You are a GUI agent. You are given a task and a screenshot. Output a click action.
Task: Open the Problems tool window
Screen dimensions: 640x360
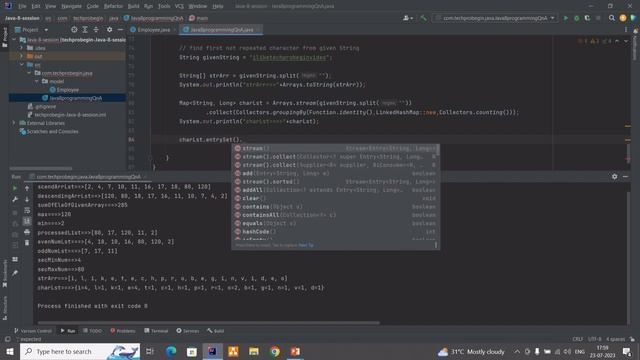[x=123, y=331]
